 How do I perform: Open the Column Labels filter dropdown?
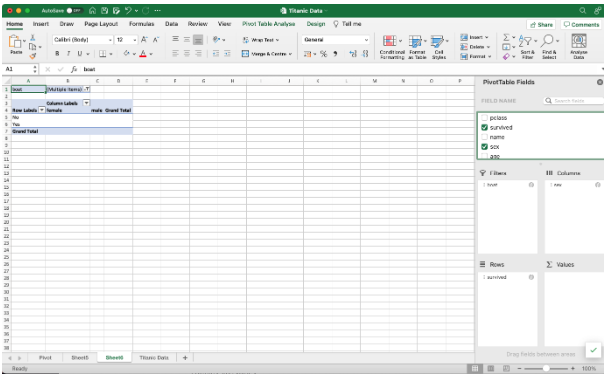pos(86,103)
